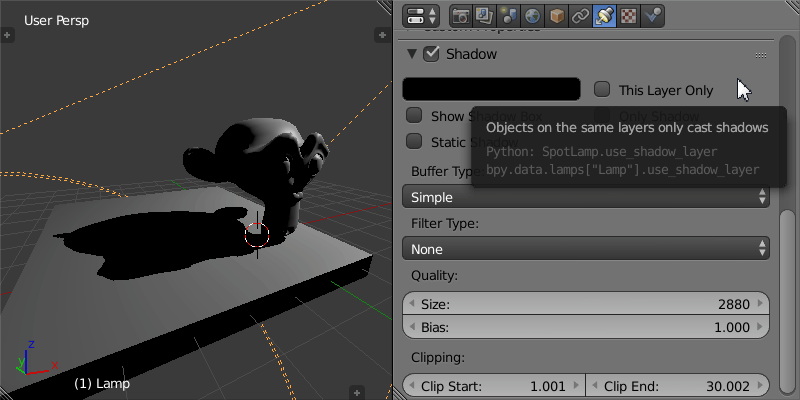The image size is (800, 400).
Task: Collapse the Shadow panel triangle
Action: point(412,54)
